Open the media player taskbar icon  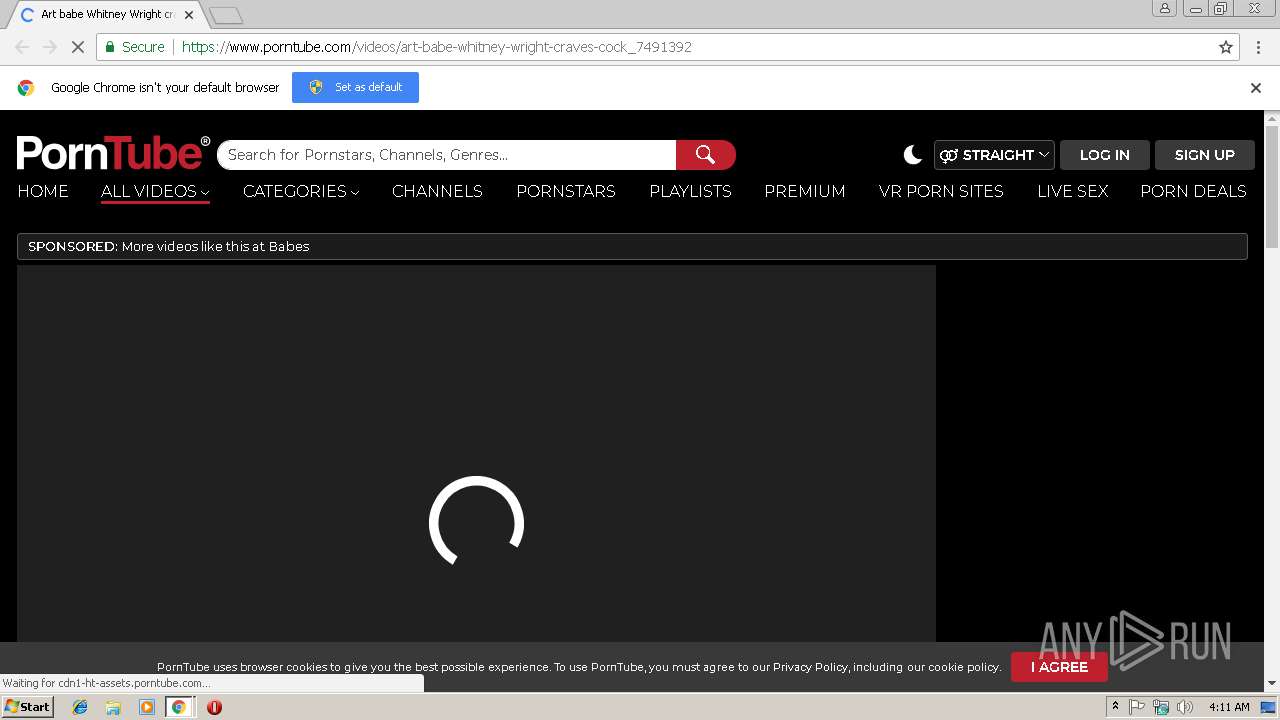[146, 707]
